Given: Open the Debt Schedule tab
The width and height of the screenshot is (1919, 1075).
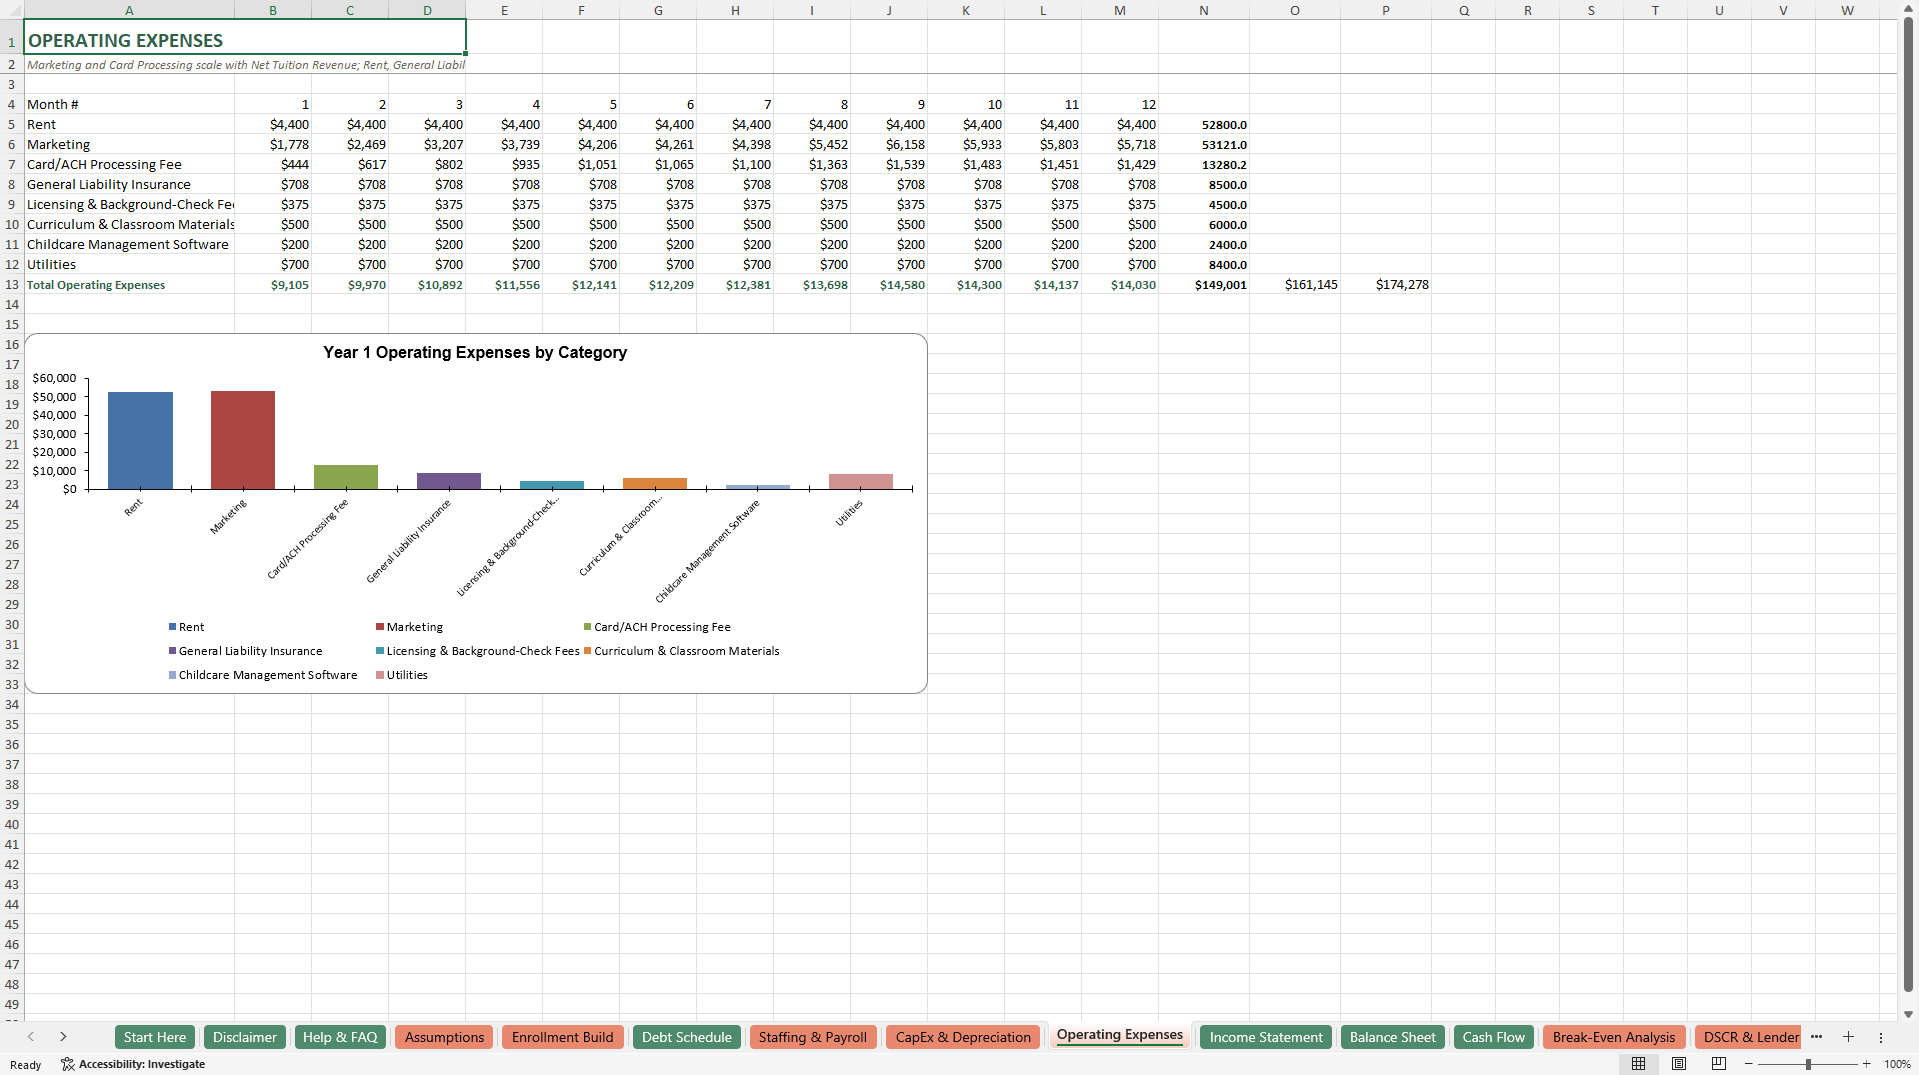Looking at the screenshot, I should tap(687, 1037).
